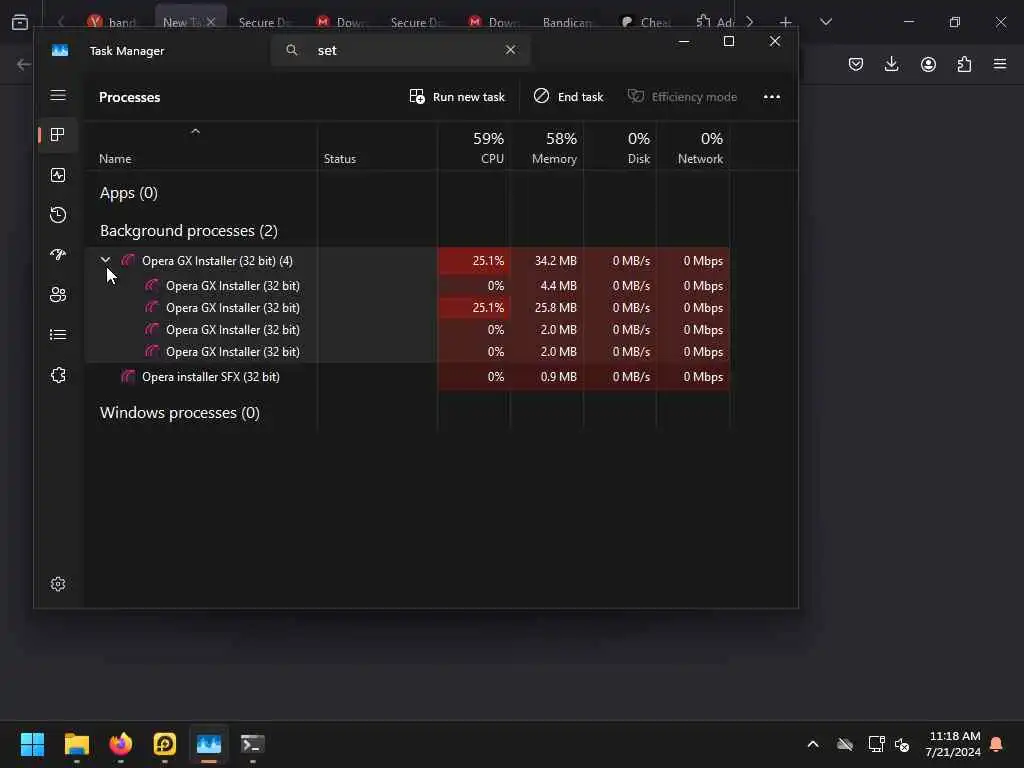The image size is (1024, 768).
Task: Open the list all tabs dropdown arrow
Action: click(825, 22)
